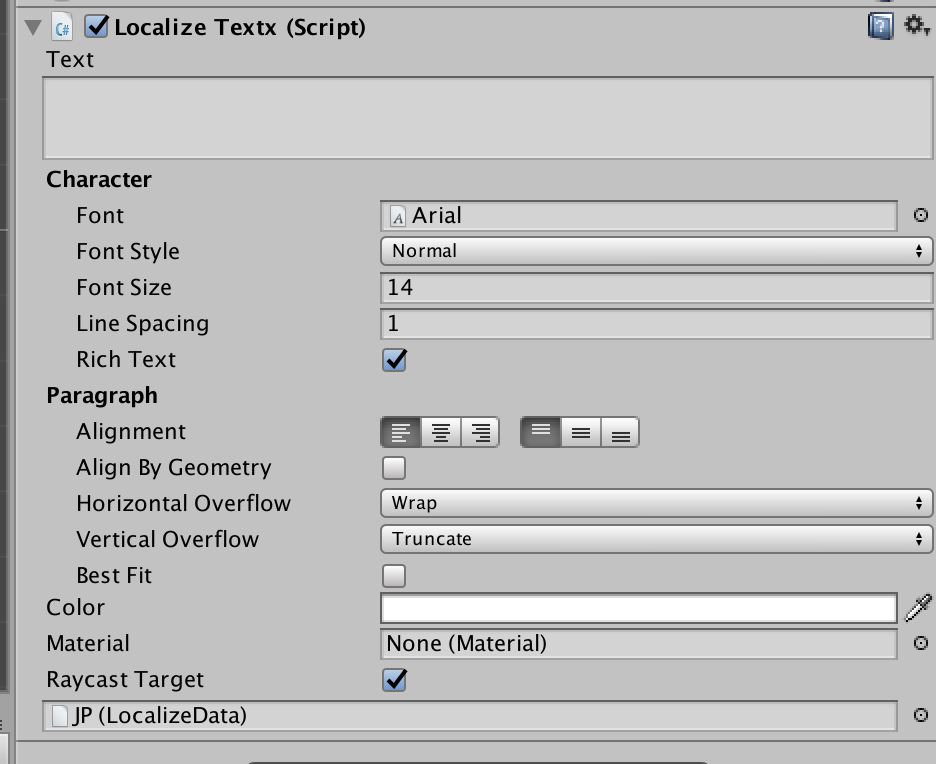Select middle vertical alignment
The width and height of the screenshot is (936, 764).
[581, 432]
